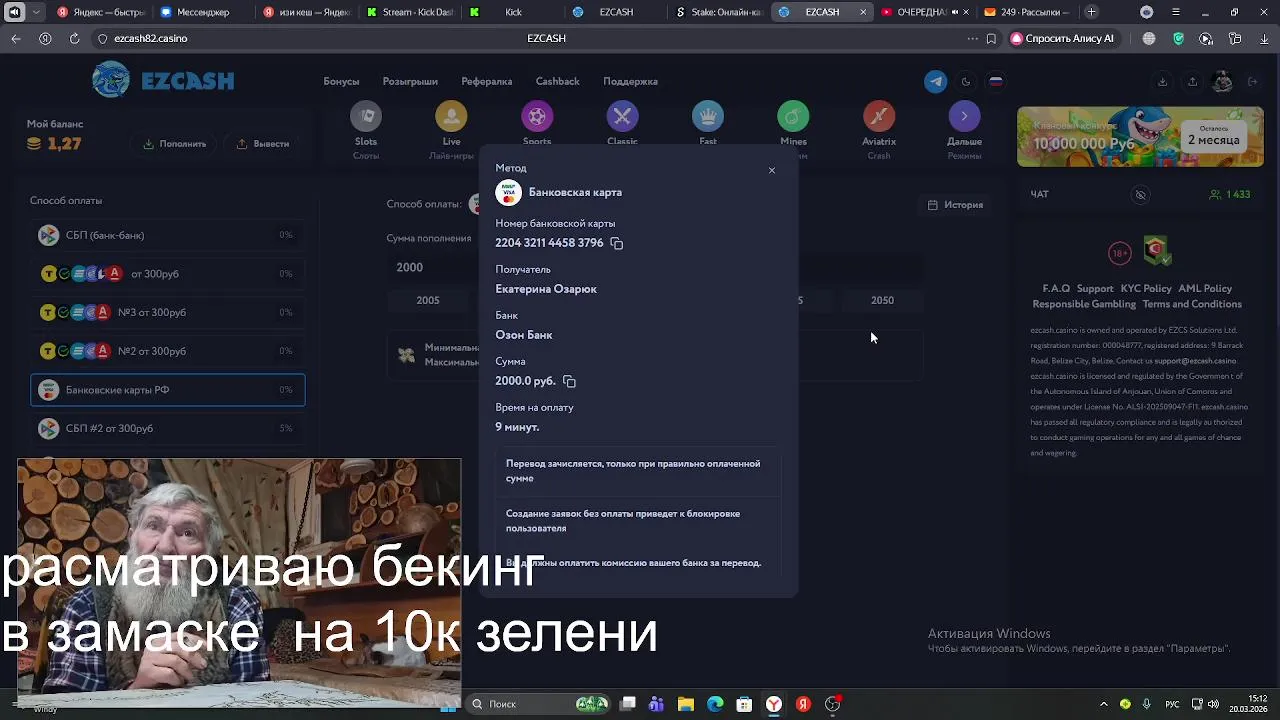Screen dimensions: 1280x720
Task: Select СБП #2 от 300руб payment method
Action: 167,428
